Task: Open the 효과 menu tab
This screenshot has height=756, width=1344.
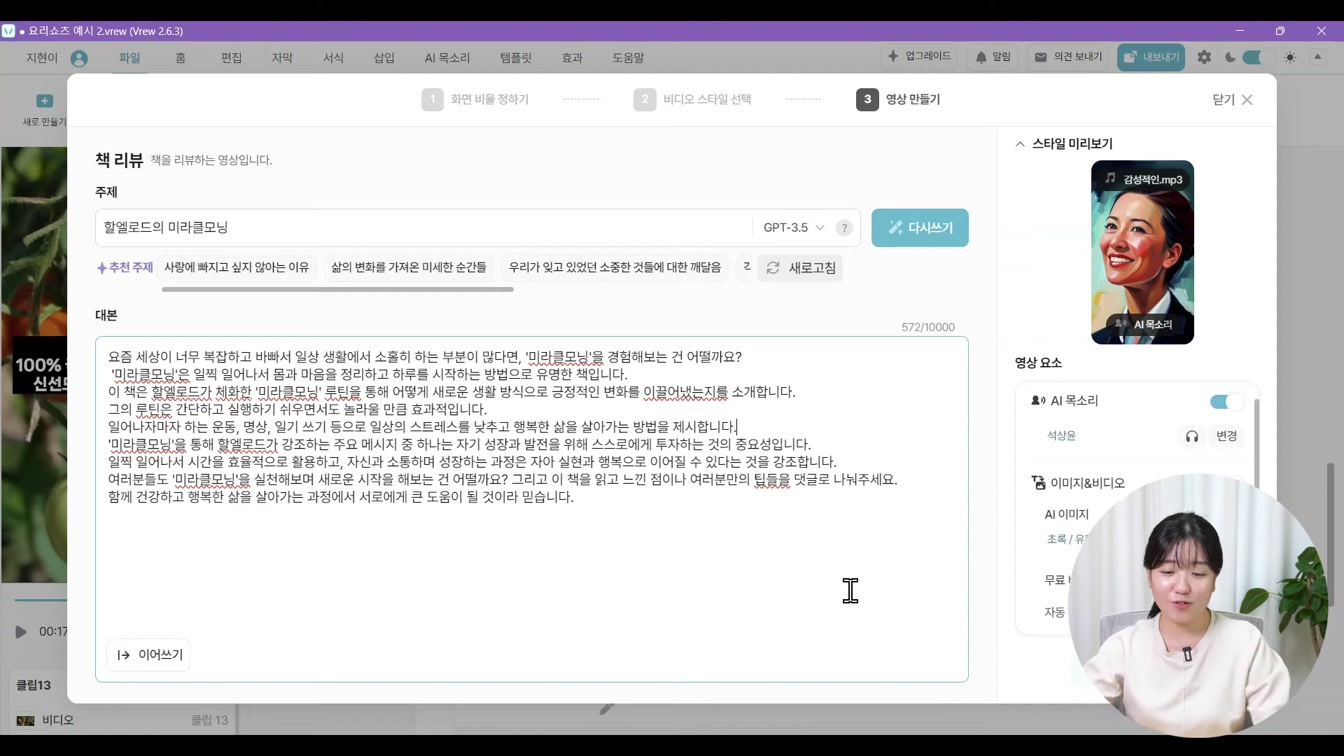Action: (572, 58)
